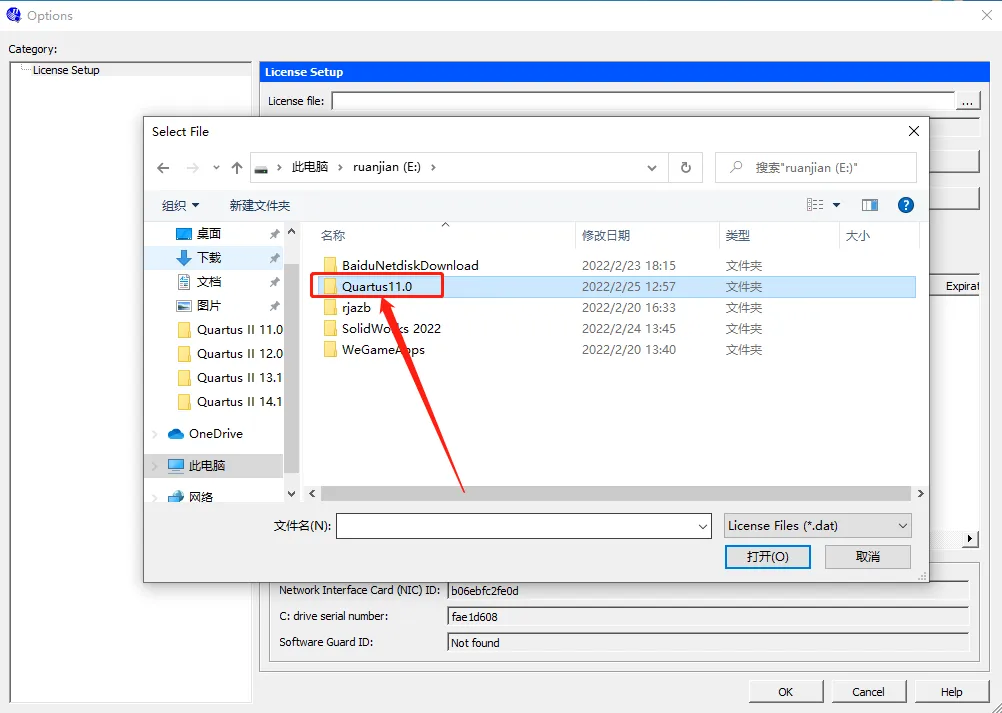Image resolution: width=1002 pixels, height=713 pixels.
Task: Open help with blue question icon
Action: coord(906,205)
